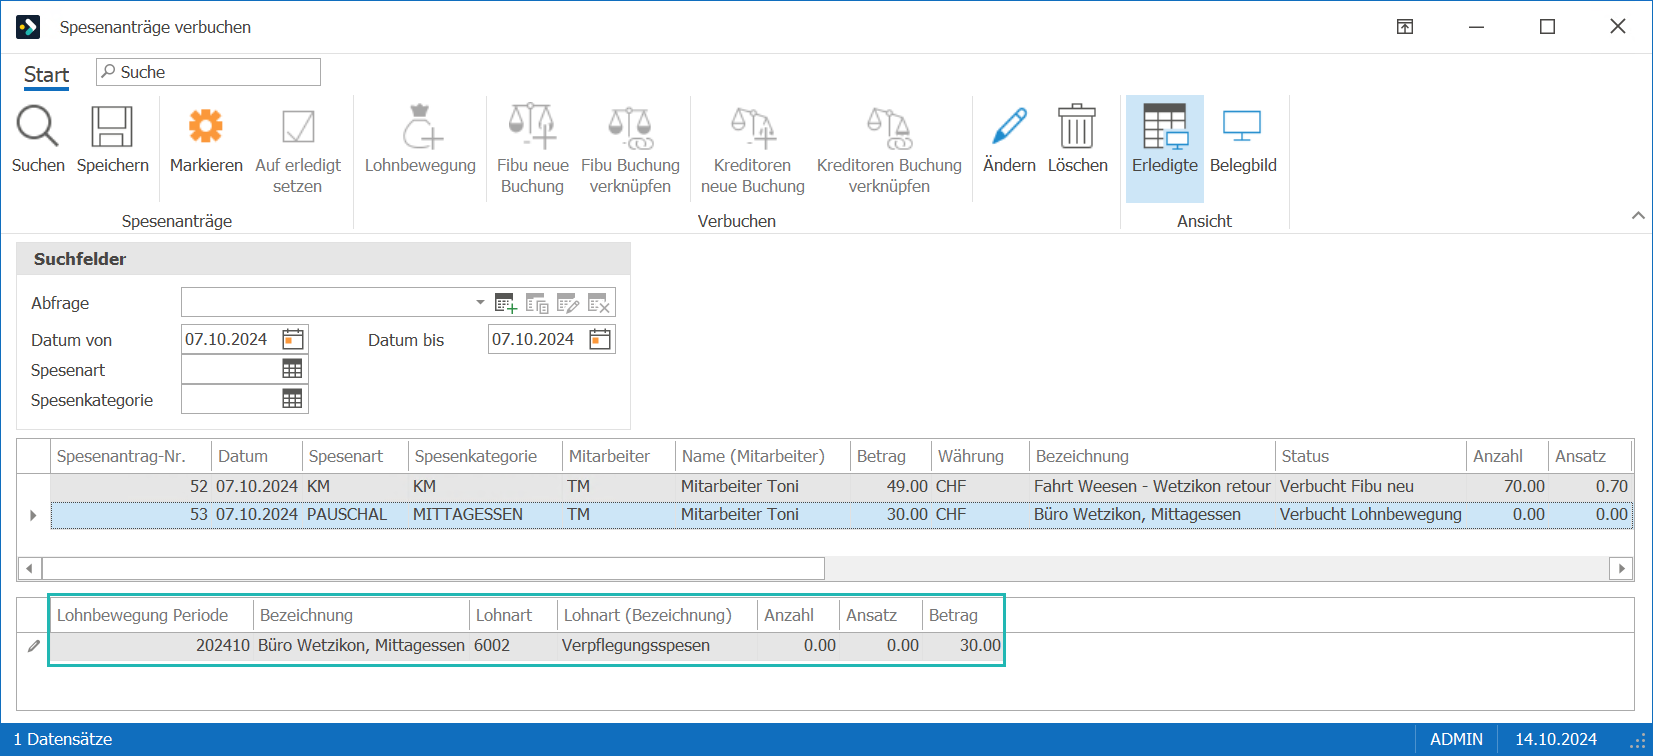Screen dimensions: 1653x756
Task: Open the Abfrage dropdown list
Action: click(480, 302)
